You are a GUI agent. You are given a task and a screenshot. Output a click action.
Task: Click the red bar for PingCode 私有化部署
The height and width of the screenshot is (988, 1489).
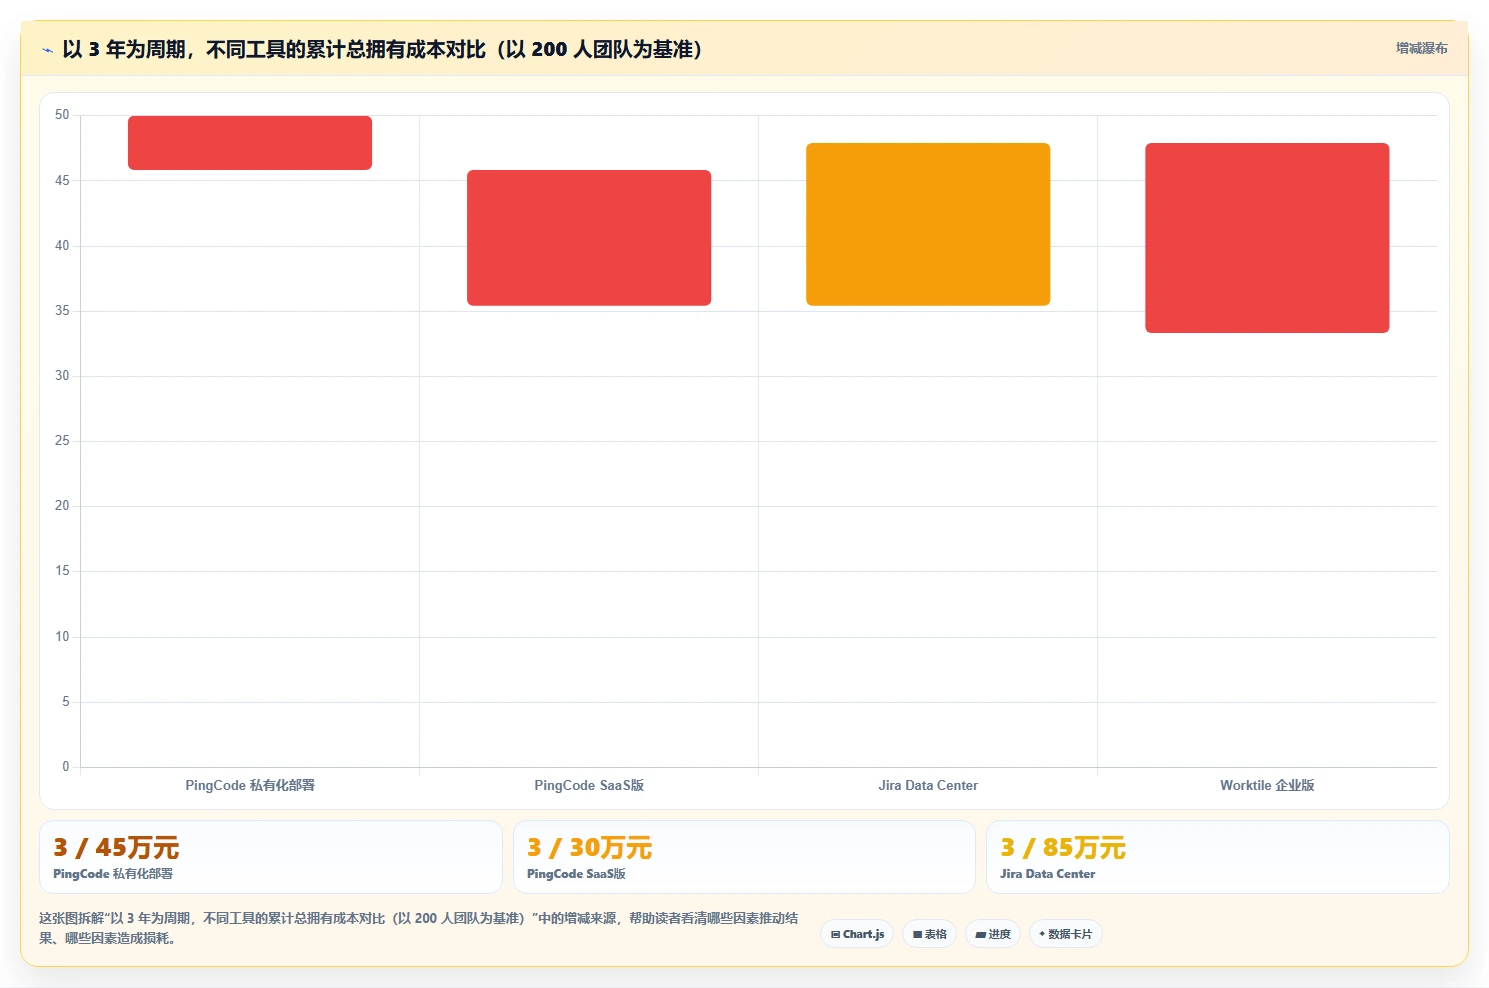click(x=250, y=143)
